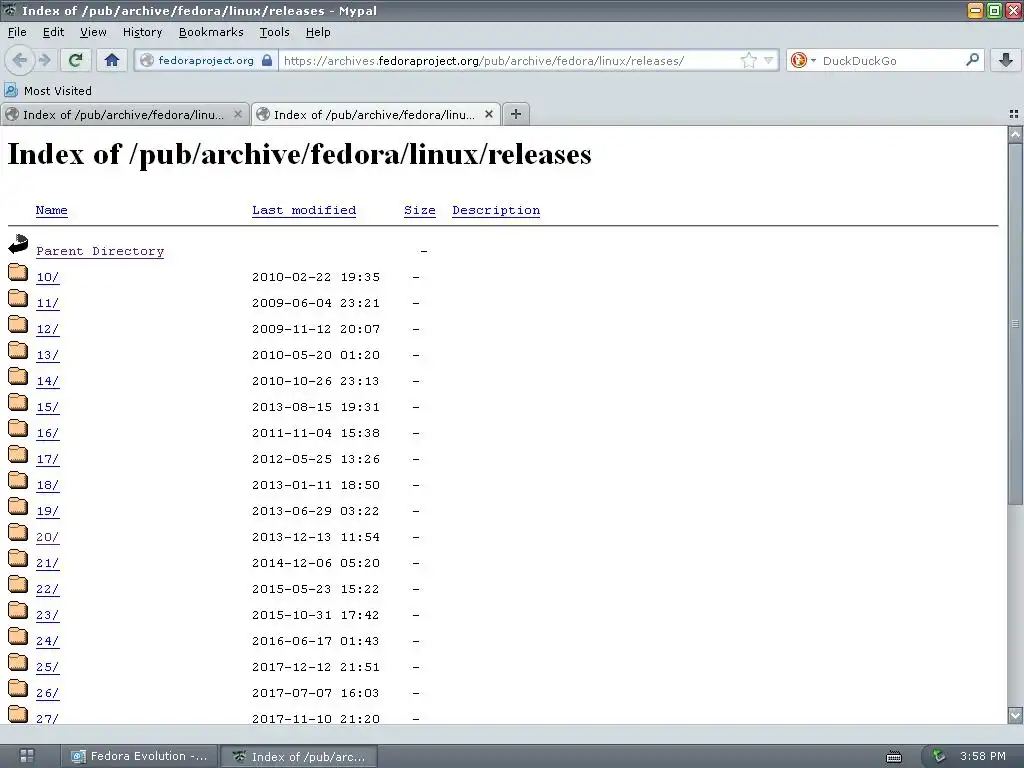The height and width of the screenshot is (768, 1024).
Task: Open the 25/ directory link
Action: point(48,667)
